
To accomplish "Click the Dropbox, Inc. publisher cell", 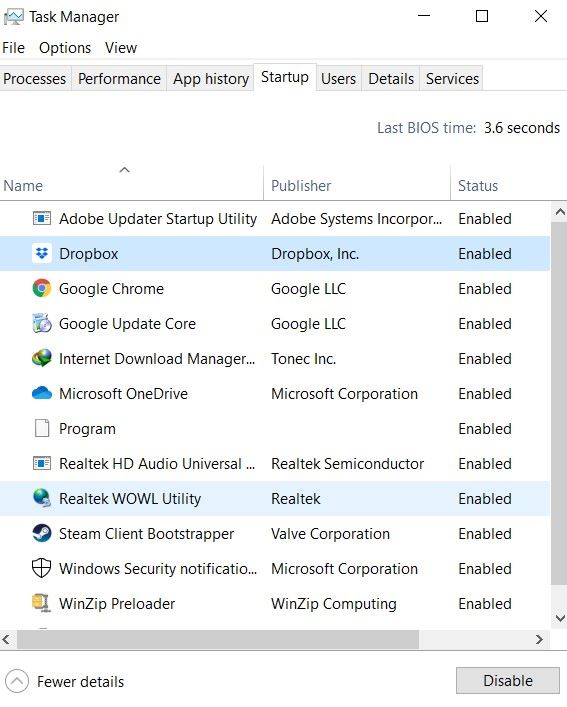I will 315,253.
